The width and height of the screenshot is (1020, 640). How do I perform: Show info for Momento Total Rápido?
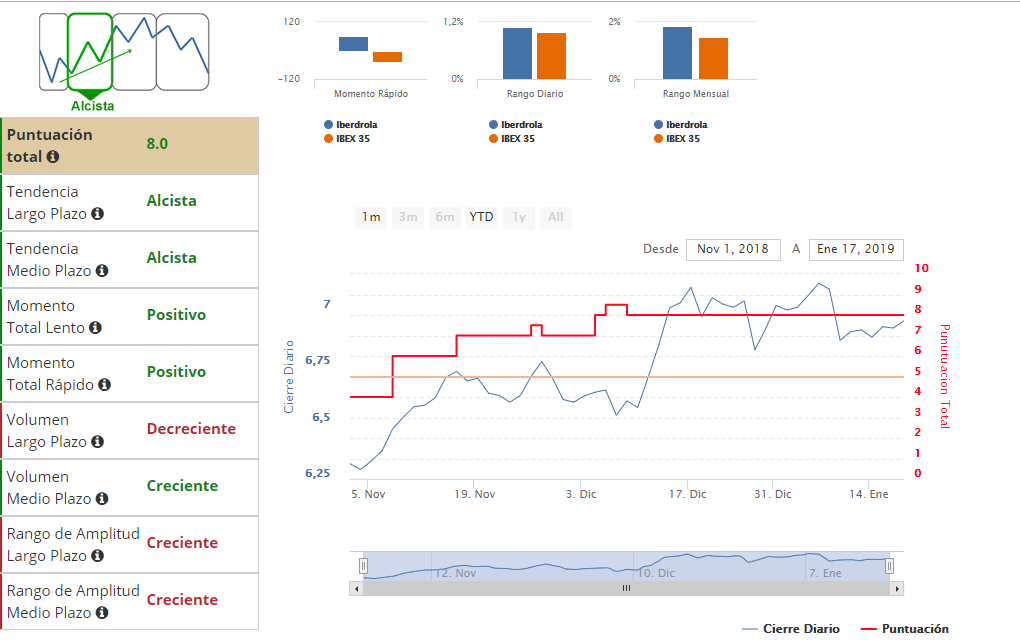tap(105, 384)
